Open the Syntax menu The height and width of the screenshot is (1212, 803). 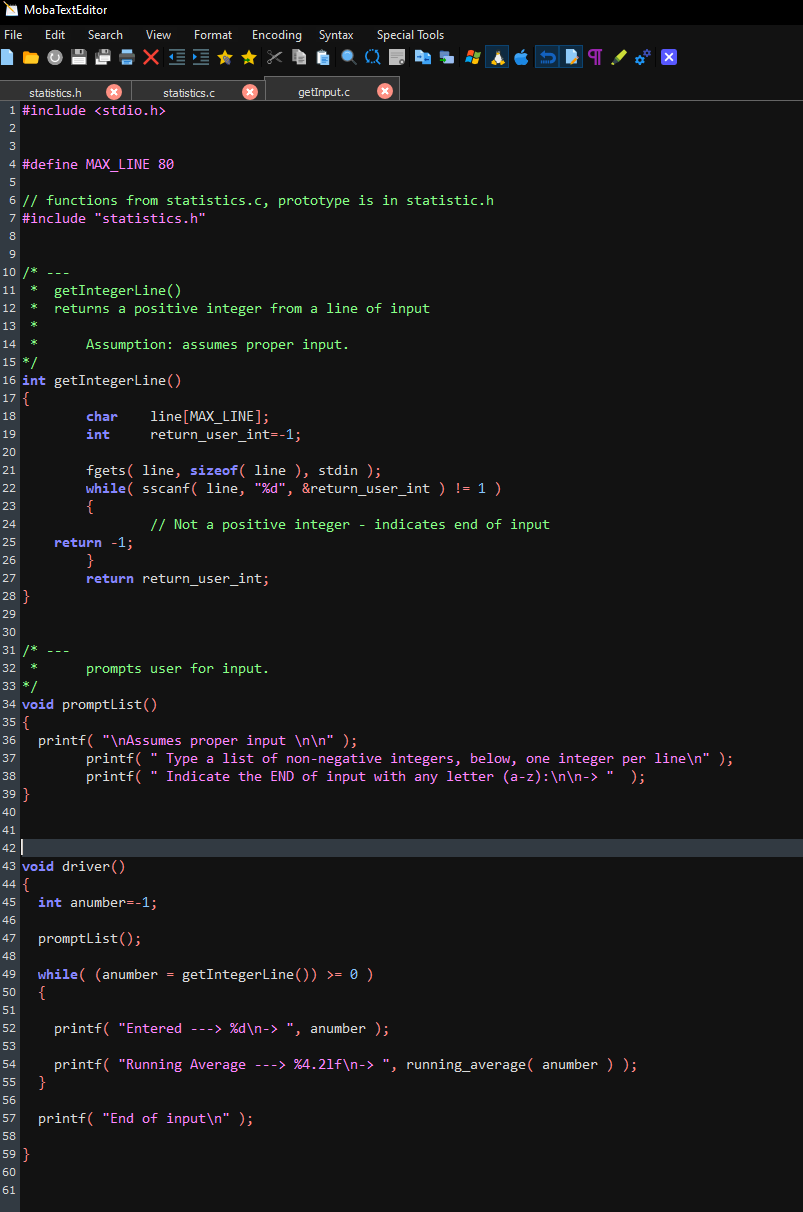tap(336, 35)
